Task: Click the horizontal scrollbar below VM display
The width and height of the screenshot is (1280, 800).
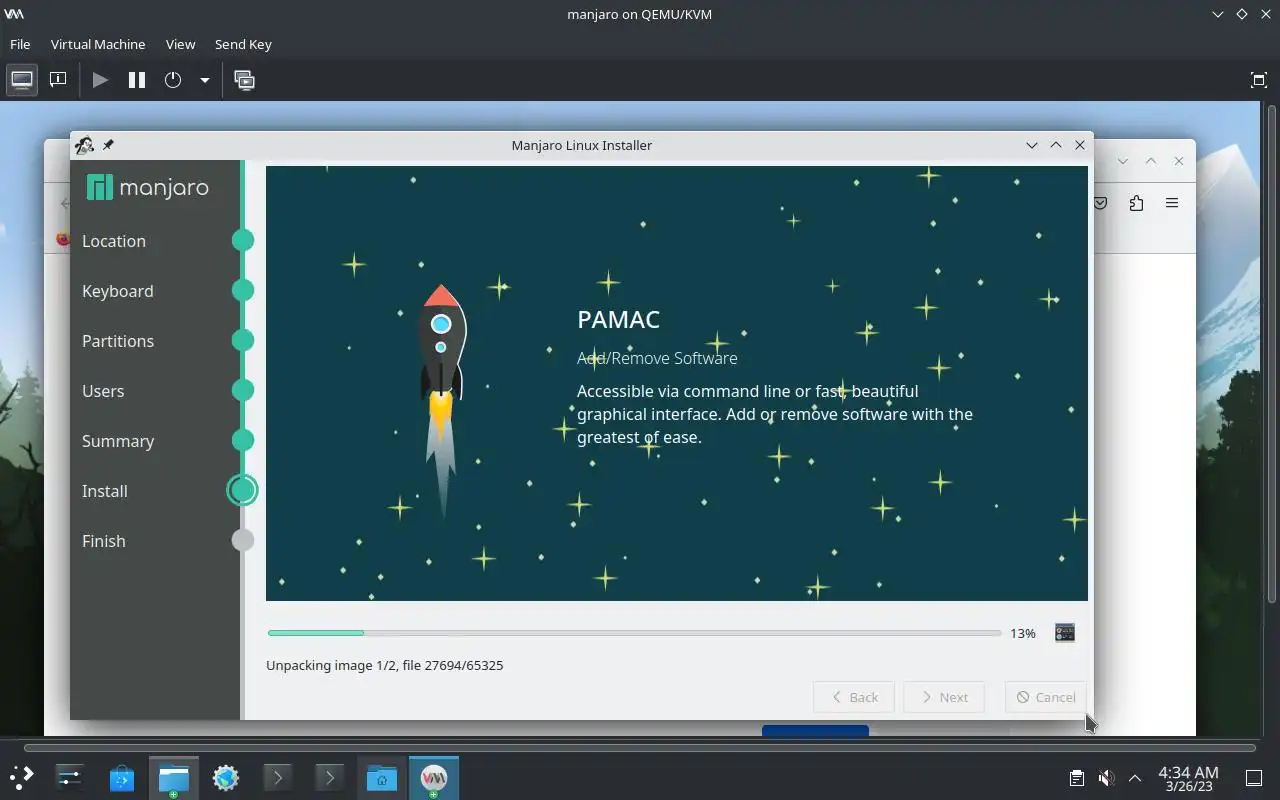Action: click(640, 747)
